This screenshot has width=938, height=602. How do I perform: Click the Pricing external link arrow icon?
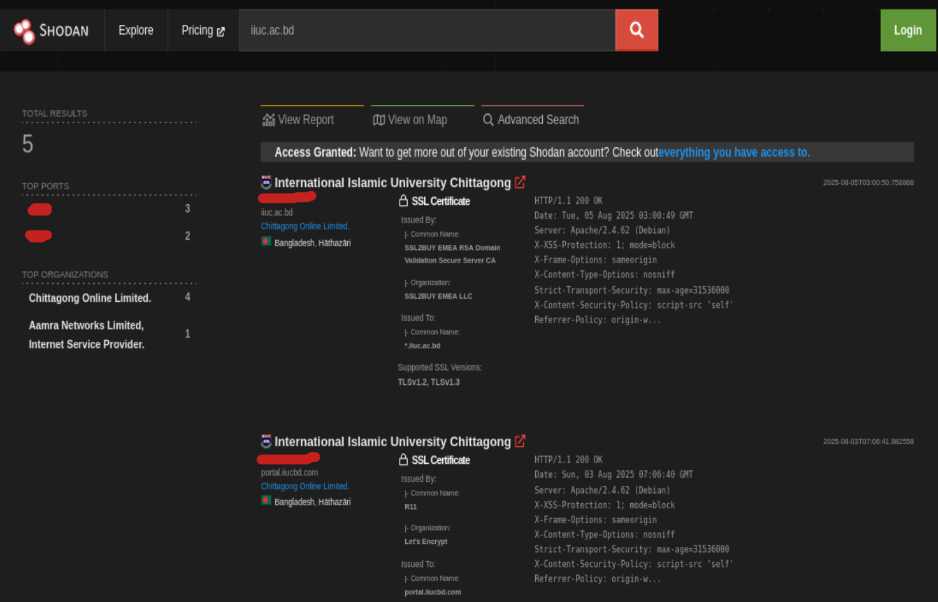pos(221,32)
